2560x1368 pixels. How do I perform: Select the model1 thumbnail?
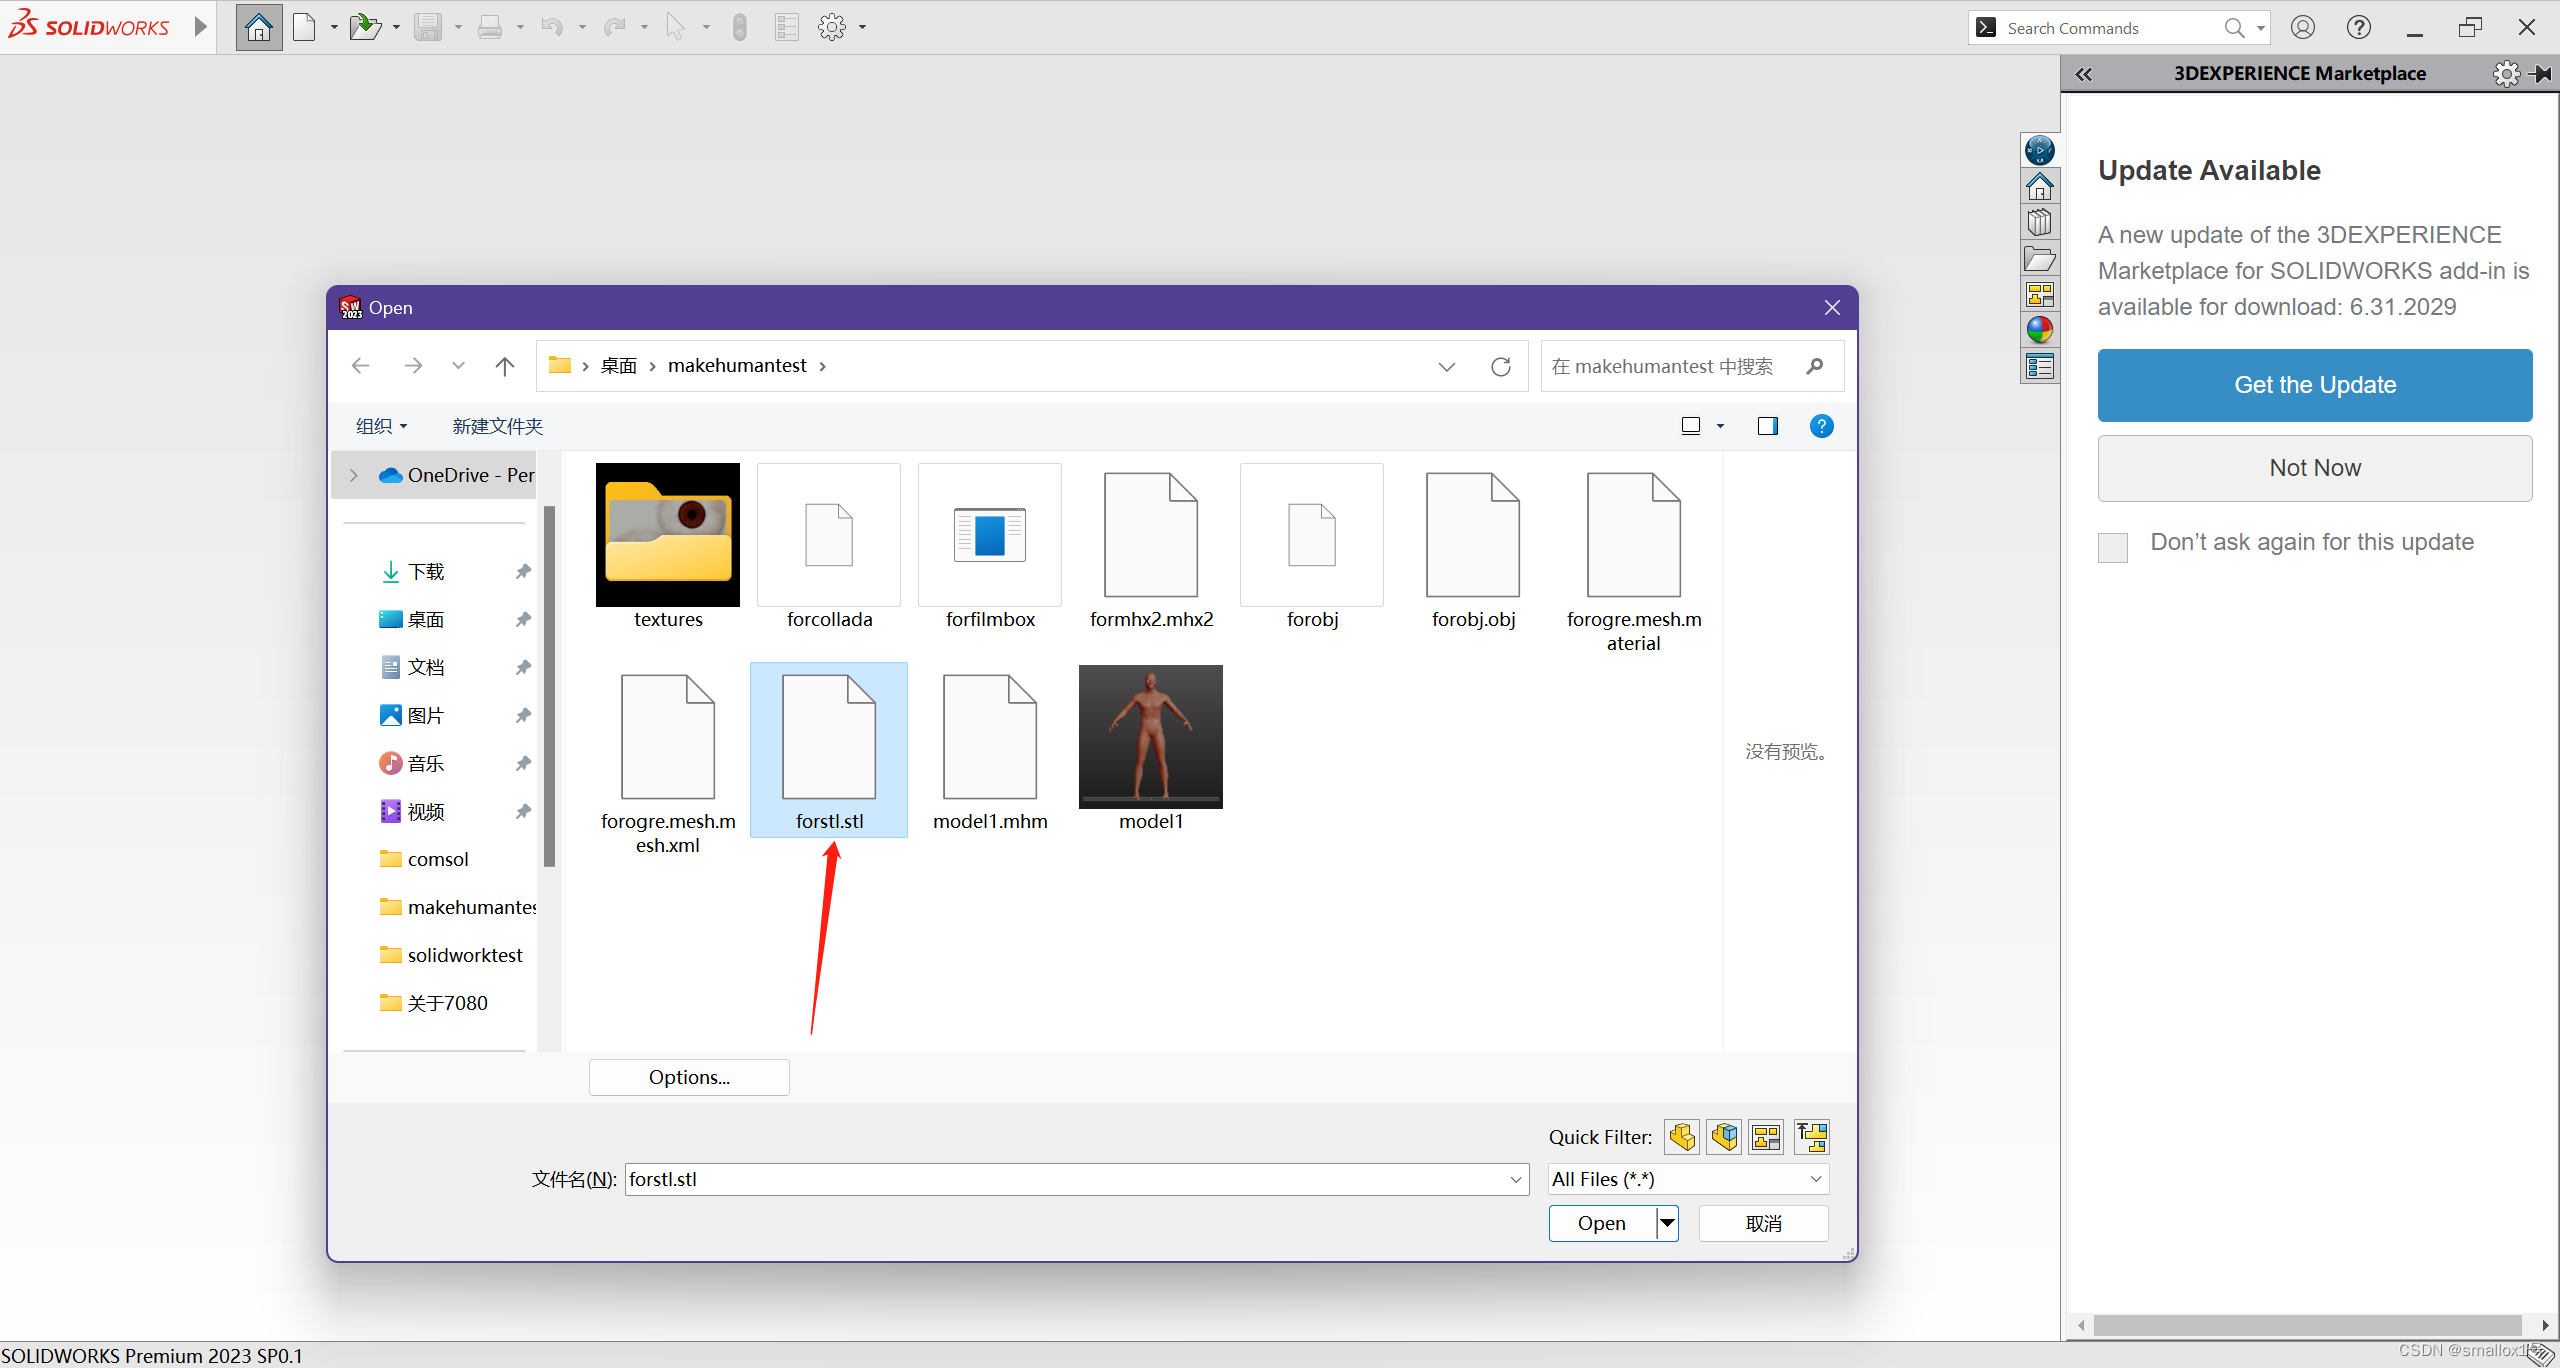[1150, 737]
